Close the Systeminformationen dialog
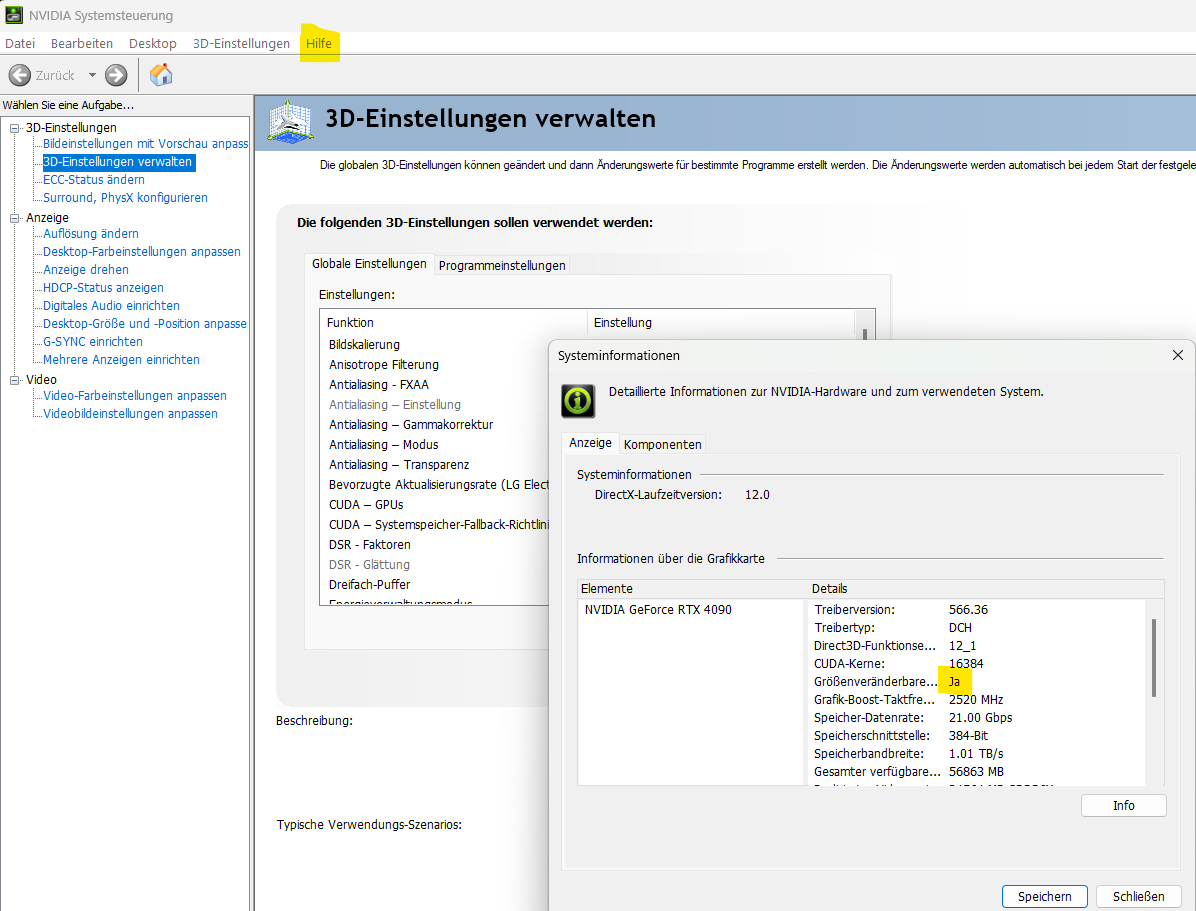Viewport: 1196px width, 911px height. [1178, 355]
